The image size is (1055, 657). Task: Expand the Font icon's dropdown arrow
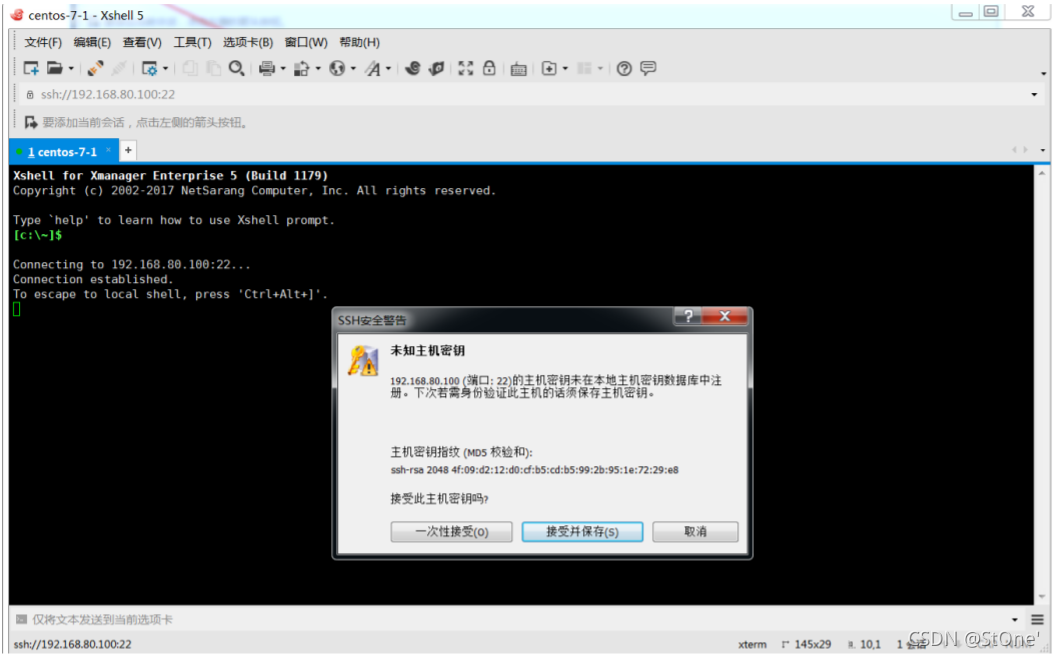pos(388,69)
